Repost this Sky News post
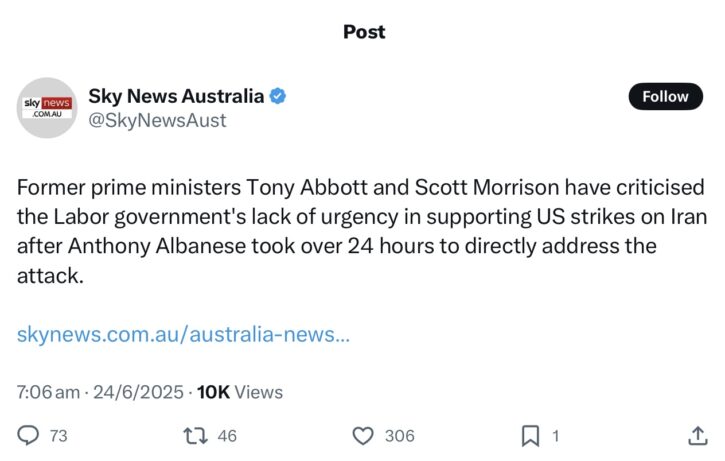 [x=195, y=436]
